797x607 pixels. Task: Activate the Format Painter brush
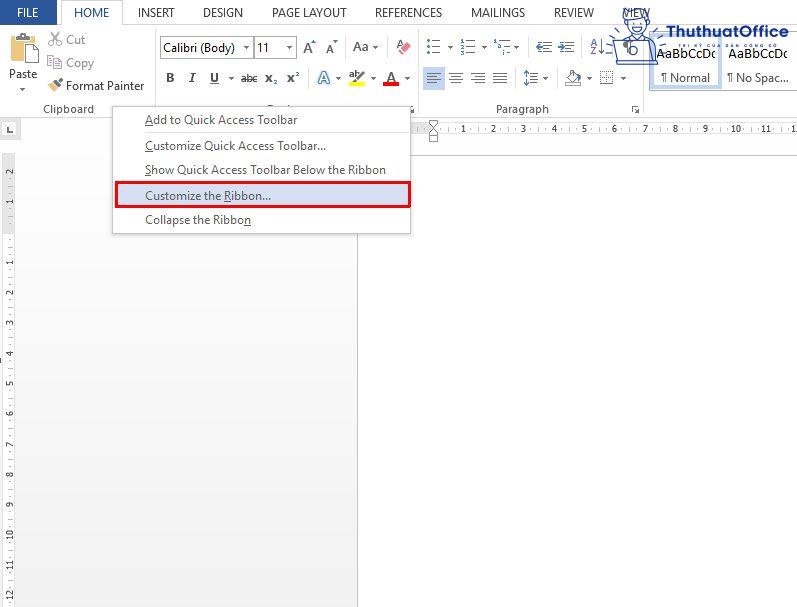point(96,85)
